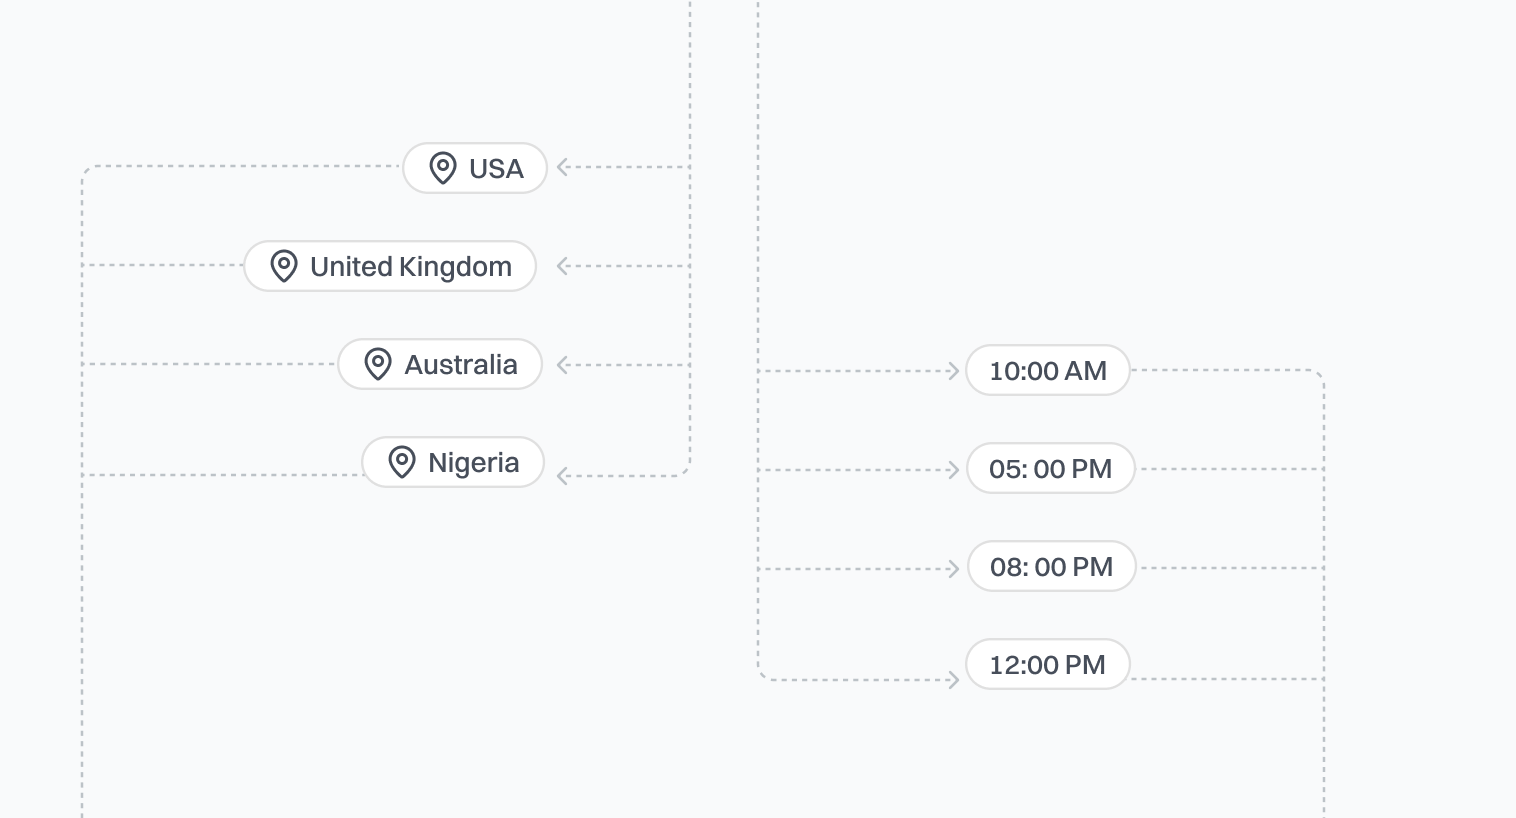Image resolution: width=1516 pixels, height=818 pixels.
Task: Pick the Australia label text
Action: (461, 365)
